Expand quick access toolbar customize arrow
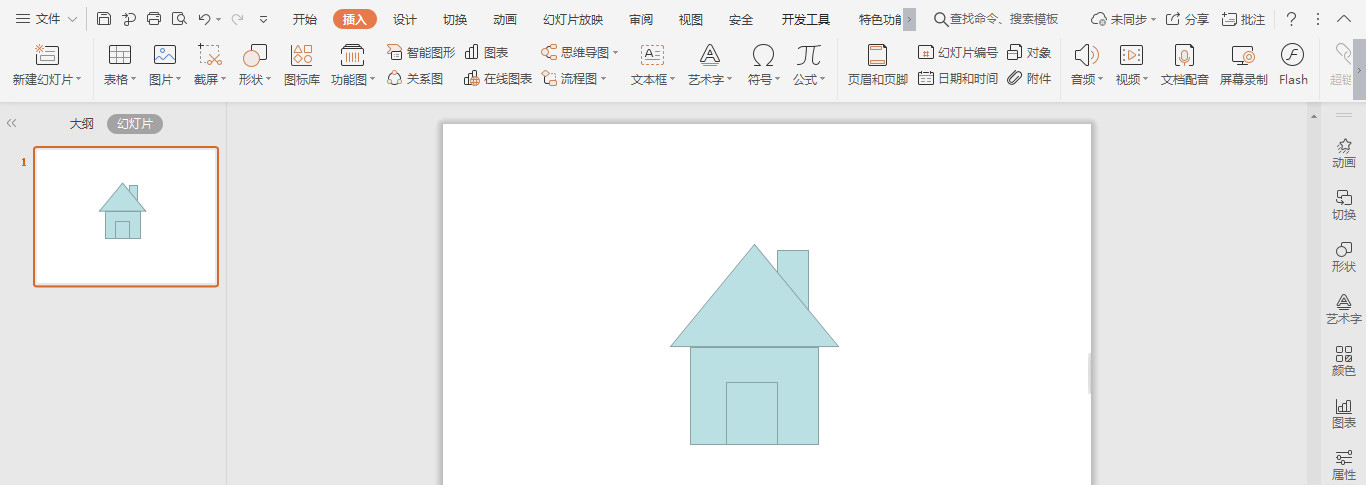Viewport: 1366px width, 485px height. (x=263, y=19)
